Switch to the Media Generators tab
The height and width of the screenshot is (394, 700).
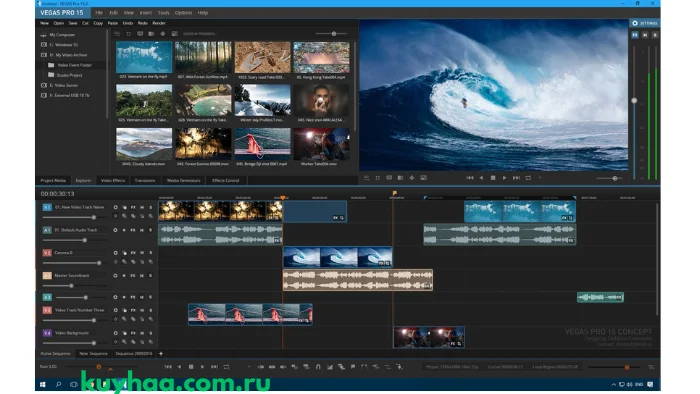(184, 180)
